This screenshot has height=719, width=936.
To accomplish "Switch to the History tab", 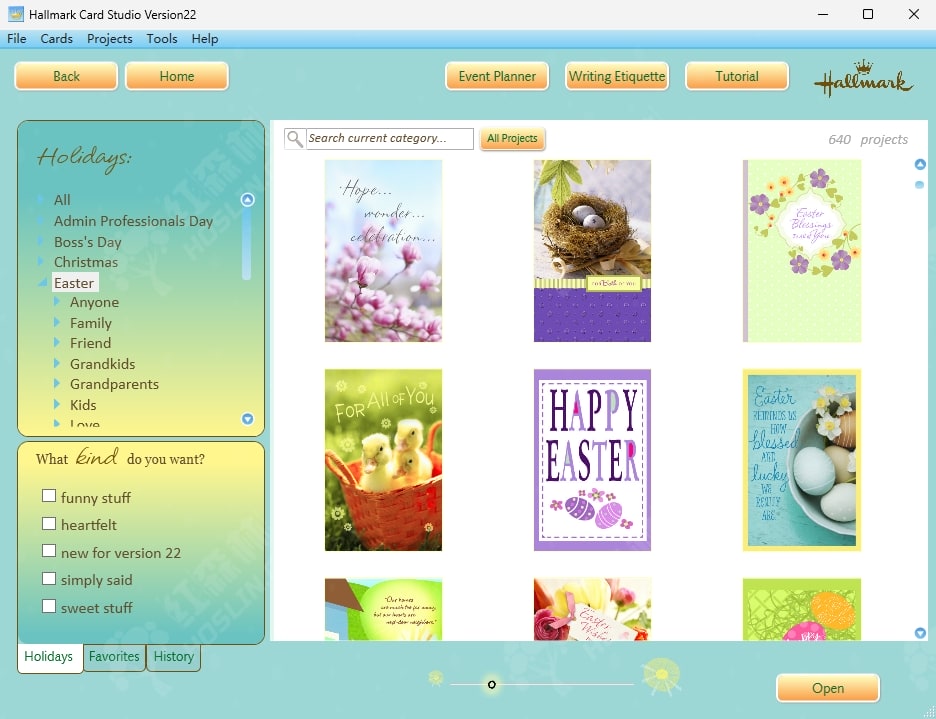I will (174, 657).
